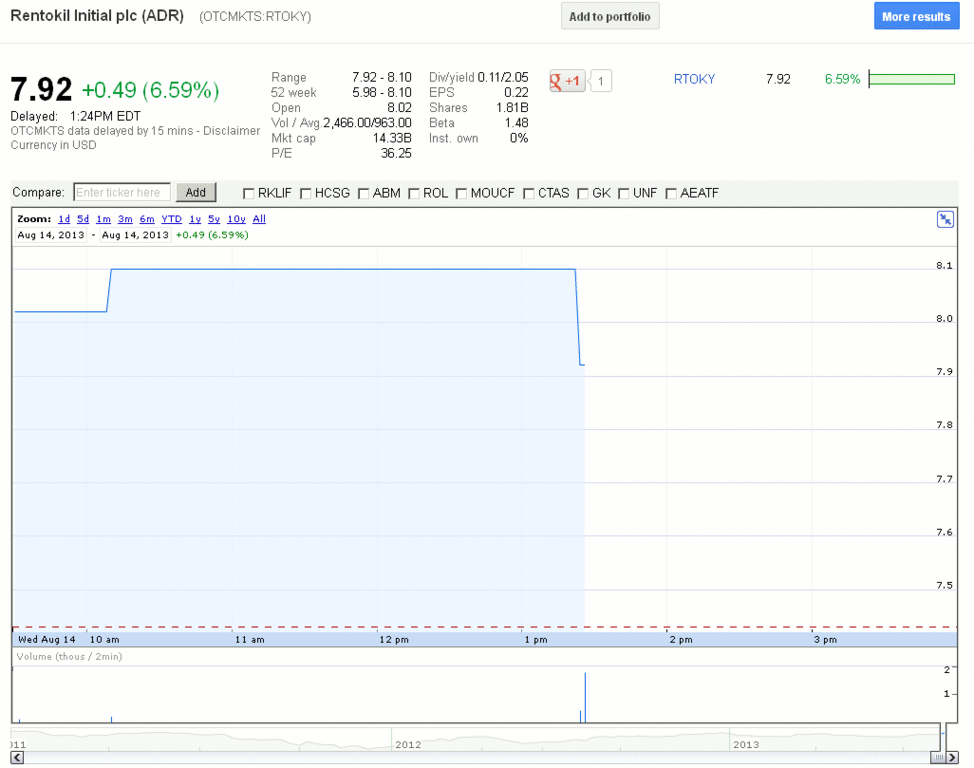Toggle the MOUCF comparison checkbox
The width and height of the screenshot is (974, 768).
tap(461, 194)
